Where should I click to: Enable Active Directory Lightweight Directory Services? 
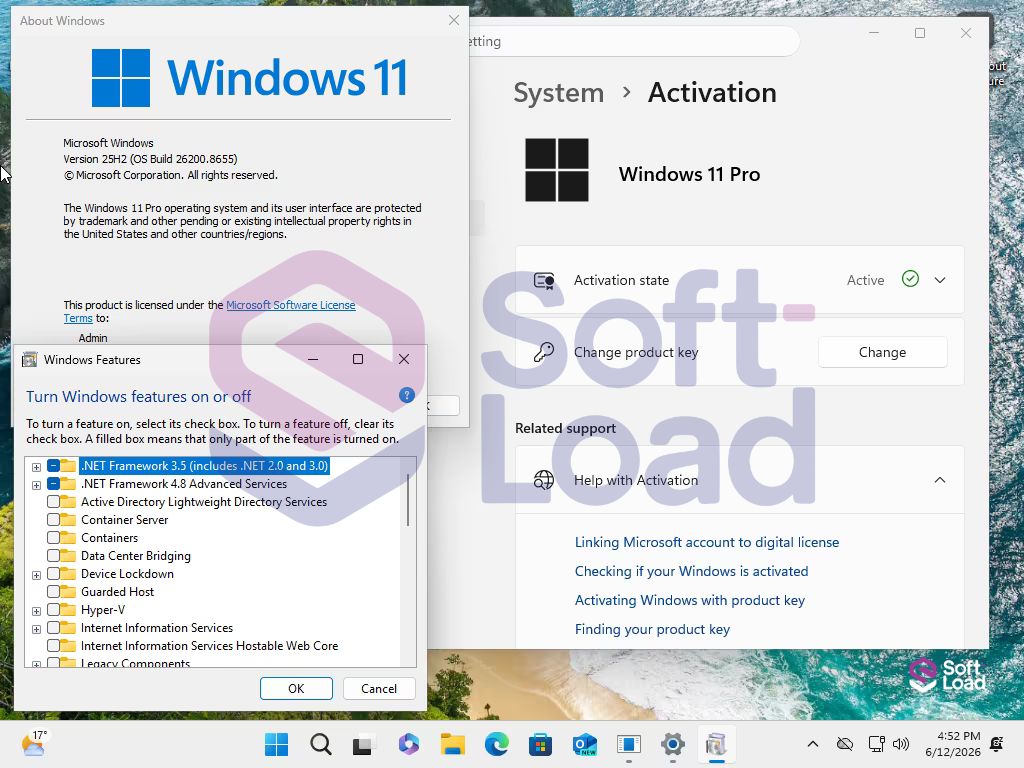tap(54, 502)
